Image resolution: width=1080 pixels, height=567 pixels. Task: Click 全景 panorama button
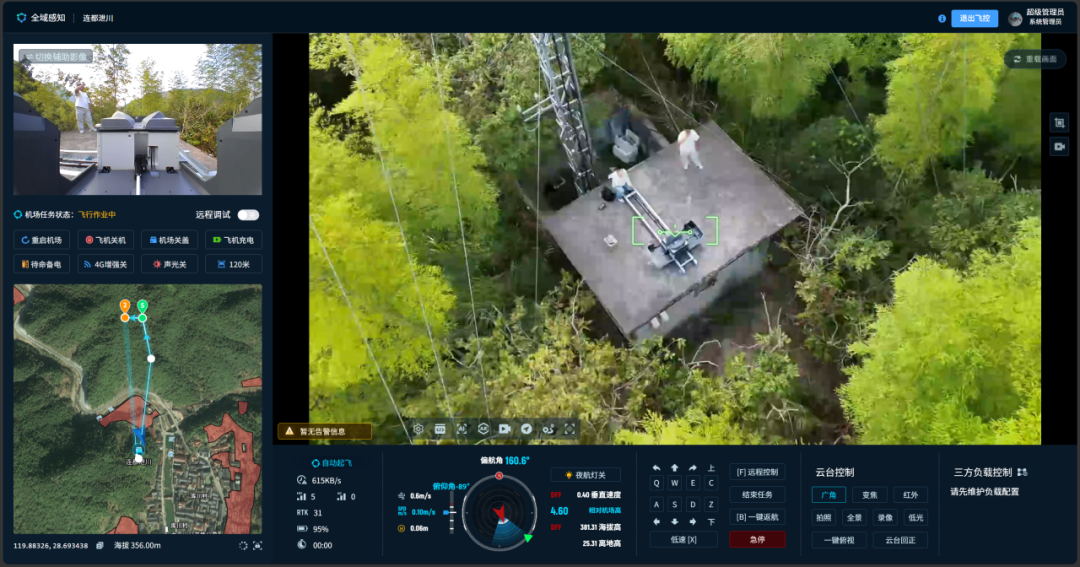854,517
